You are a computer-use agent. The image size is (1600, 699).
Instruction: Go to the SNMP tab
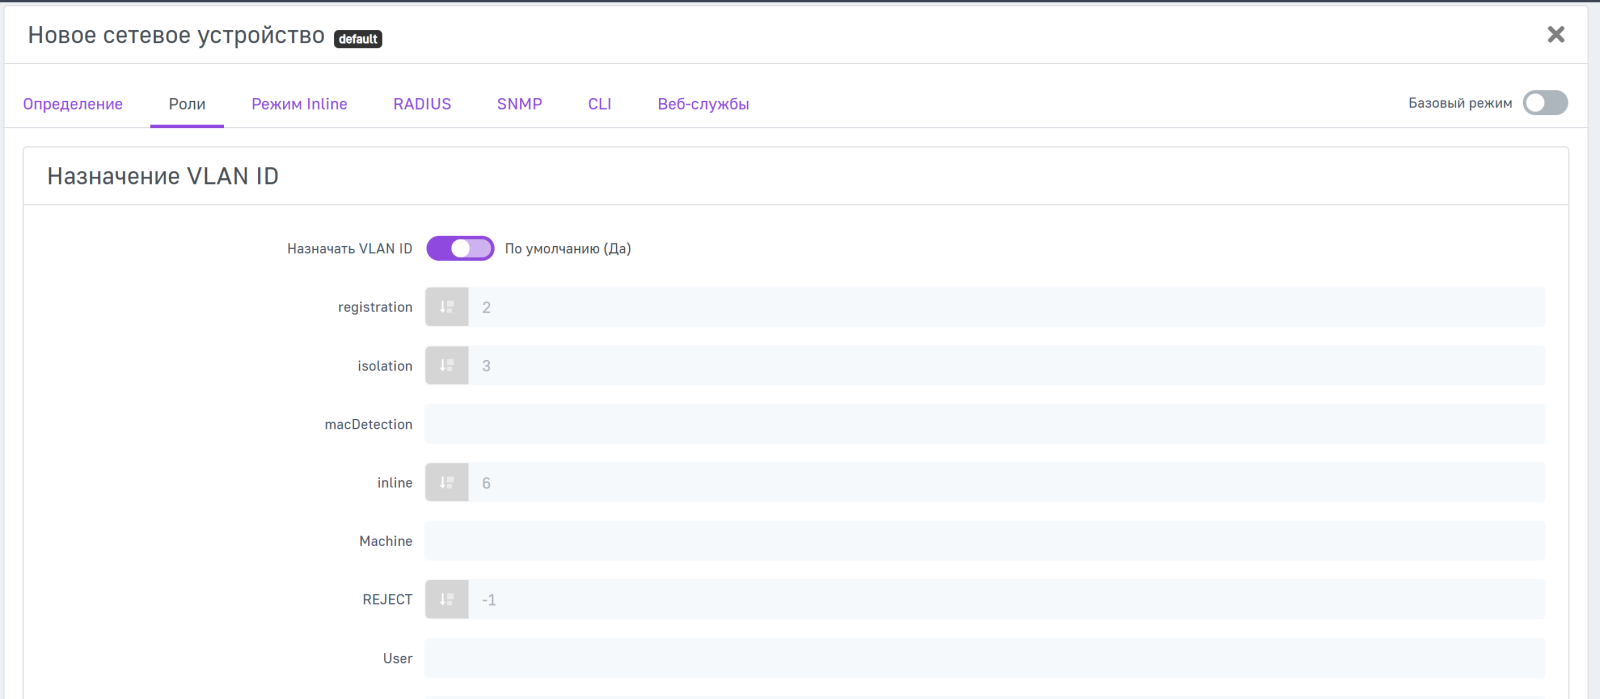(x=519, y=104)
